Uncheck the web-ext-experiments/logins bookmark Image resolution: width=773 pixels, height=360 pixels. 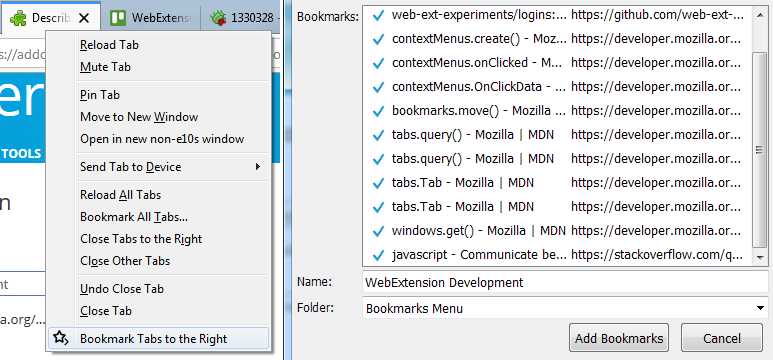379,15
